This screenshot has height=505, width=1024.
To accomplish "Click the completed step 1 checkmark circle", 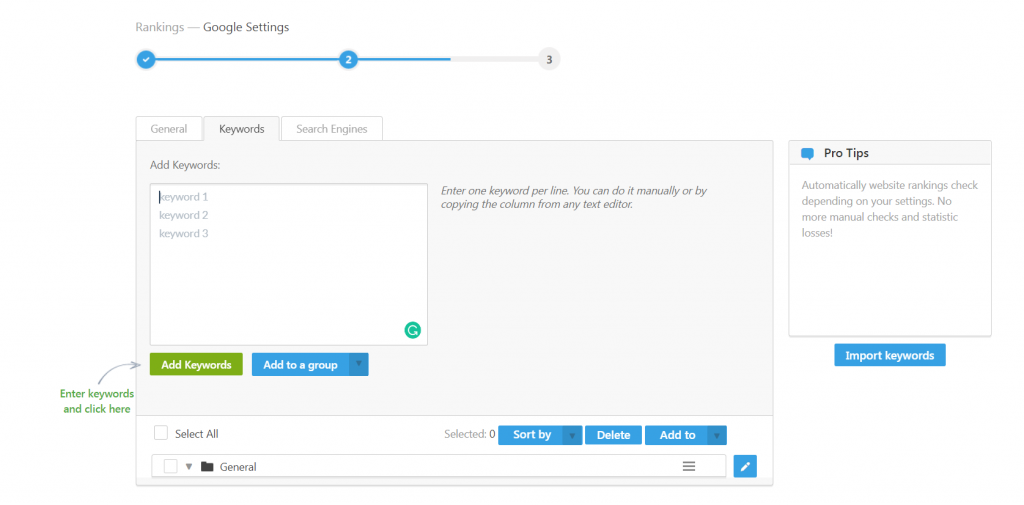I will [x=146, y=59].
